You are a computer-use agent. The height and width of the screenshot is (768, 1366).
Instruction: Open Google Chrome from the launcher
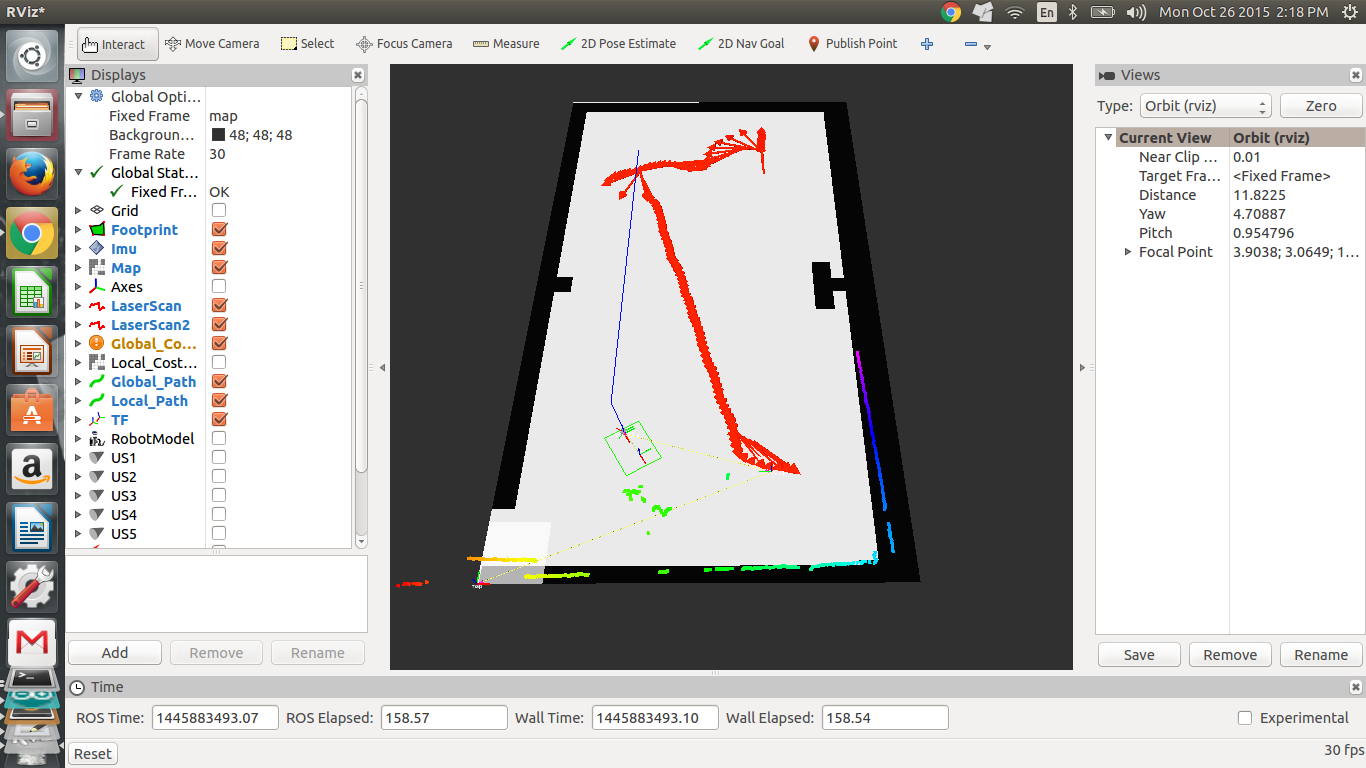pos(32,234)
